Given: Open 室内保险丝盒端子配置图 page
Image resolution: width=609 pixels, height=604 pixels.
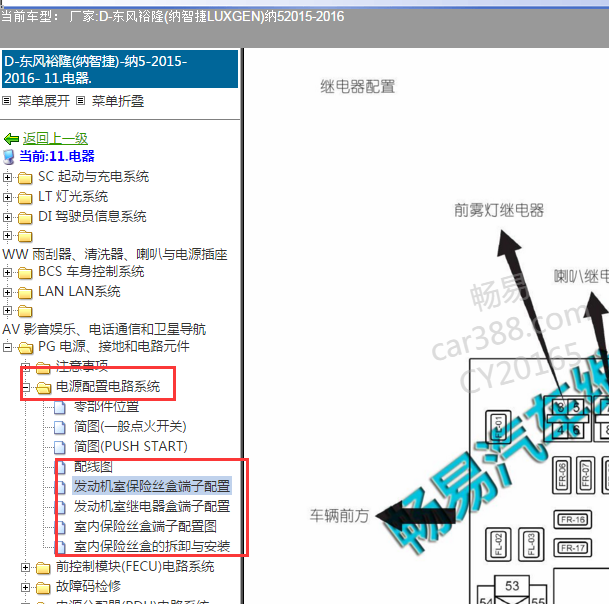Looking at the screenshot, I should 145,526.
